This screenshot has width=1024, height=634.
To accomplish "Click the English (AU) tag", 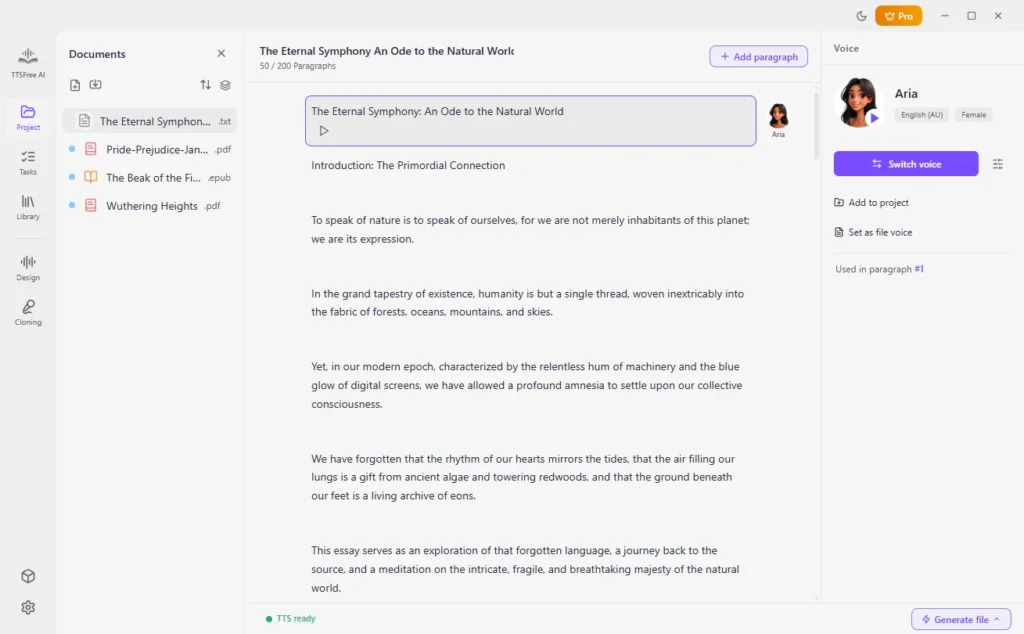I will [921, 115].
